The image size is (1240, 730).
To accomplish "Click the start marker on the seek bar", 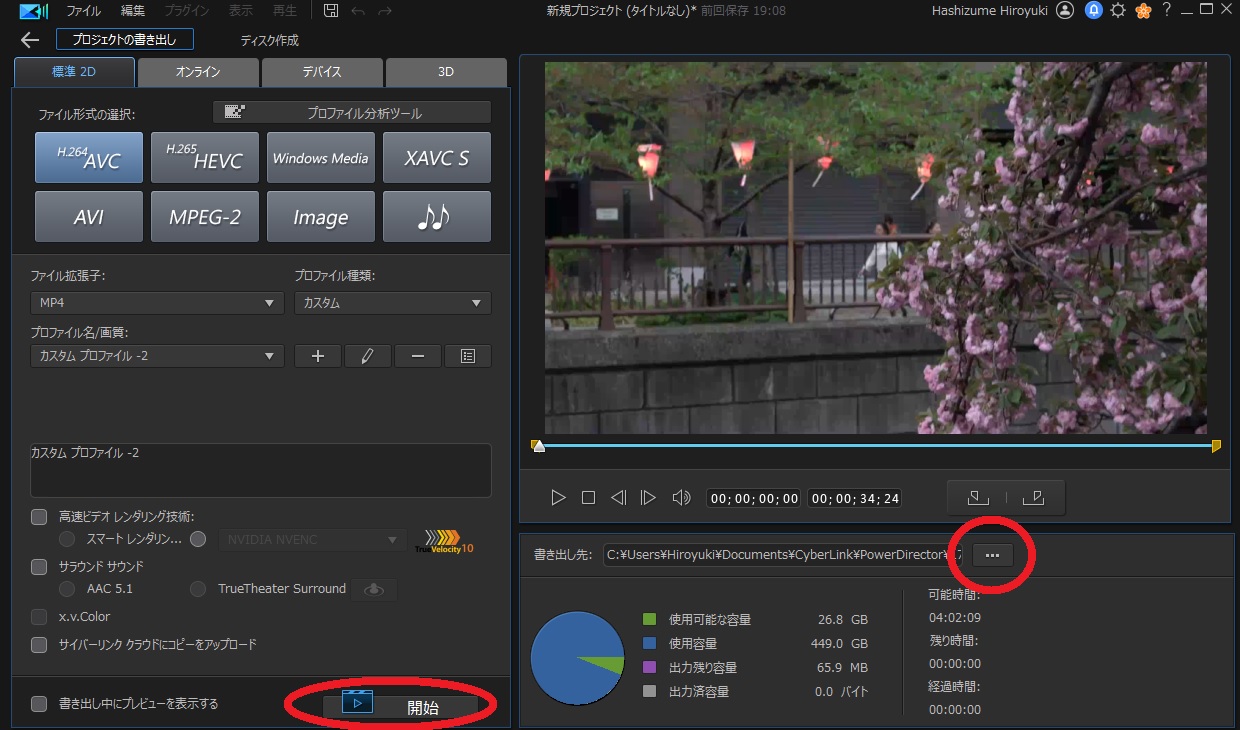I will tap(538, 446).
